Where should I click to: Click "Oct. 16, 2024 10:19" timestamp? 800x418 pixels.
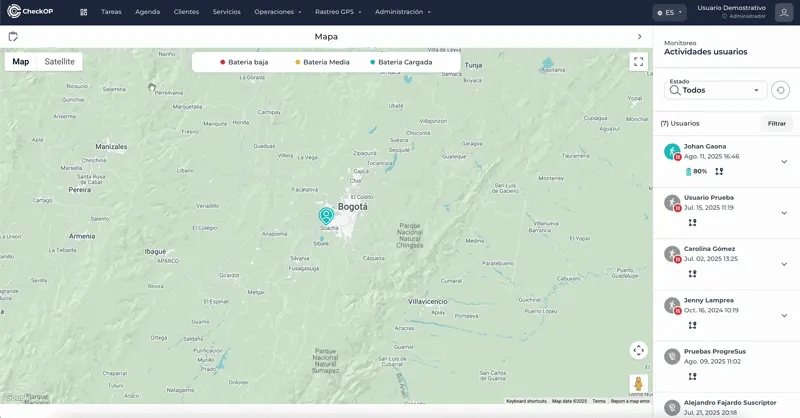pyautogui.click(x=711, y=310)
